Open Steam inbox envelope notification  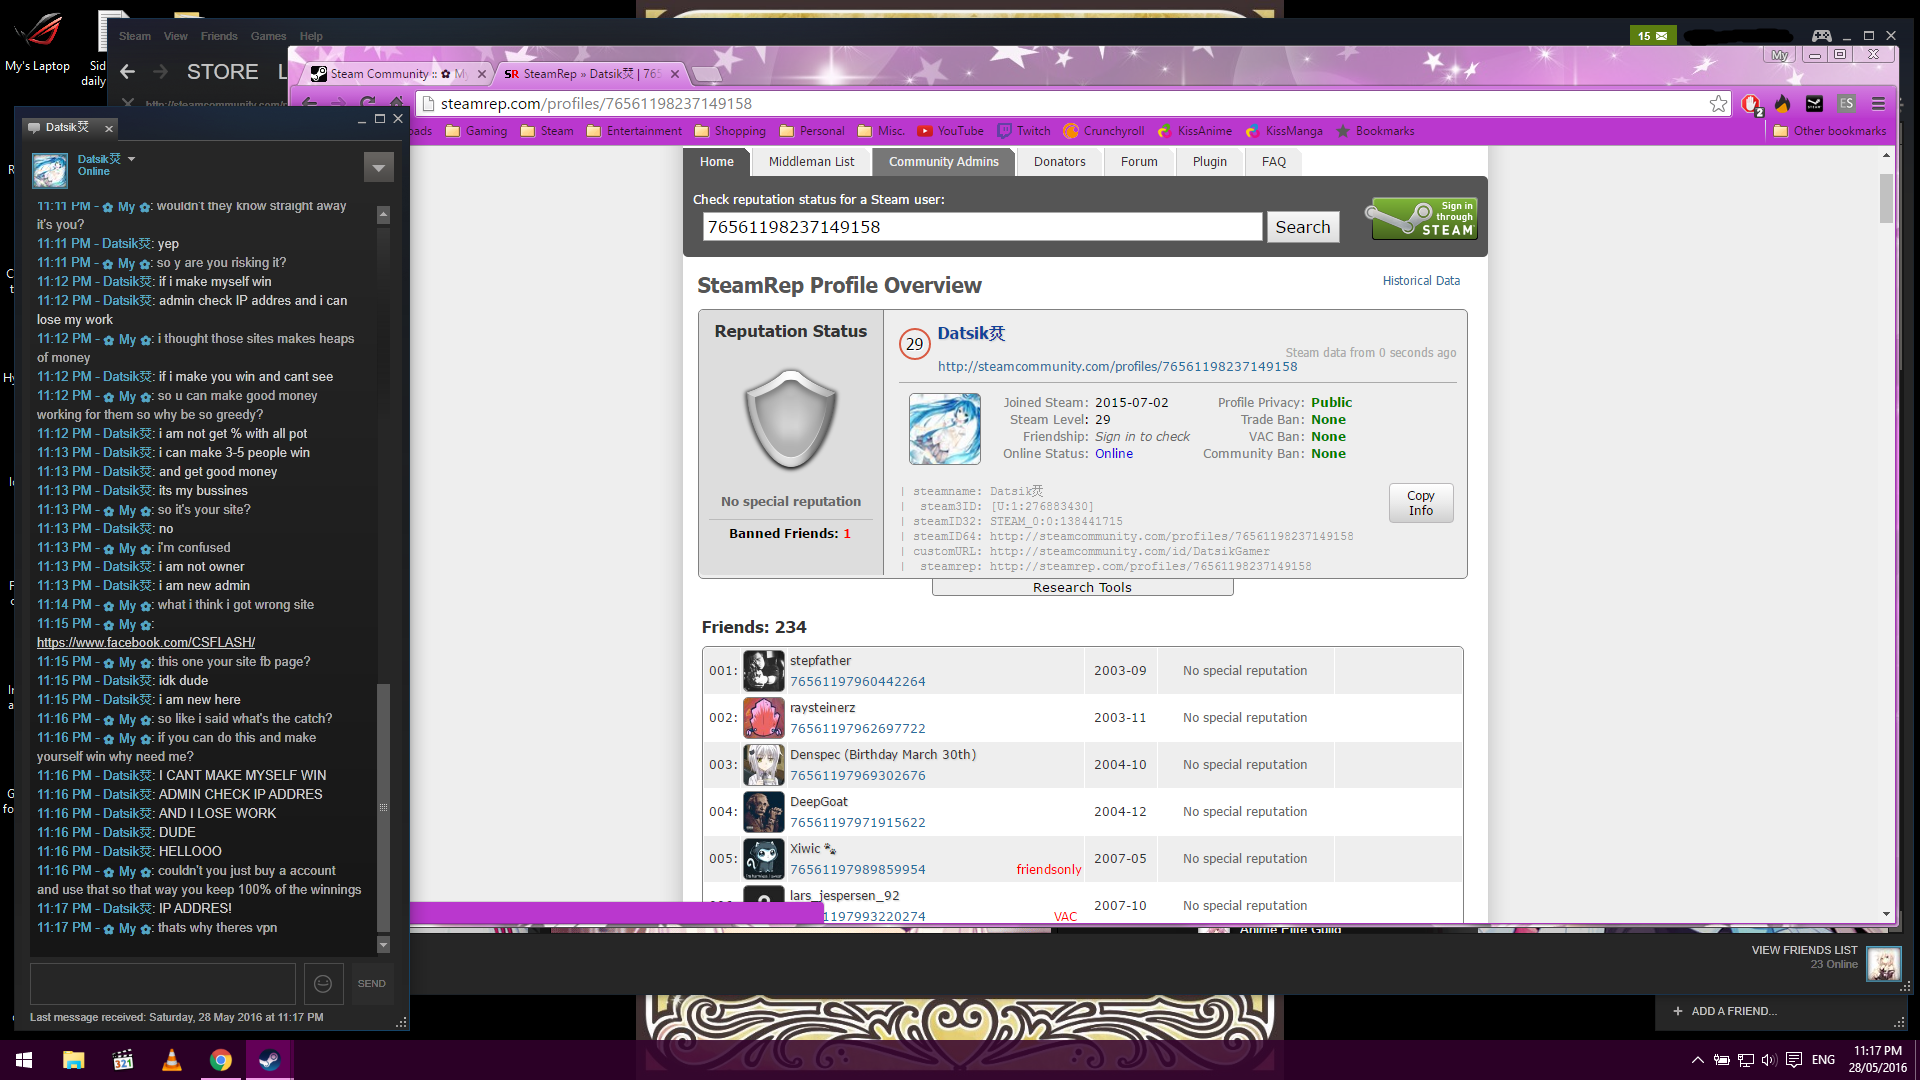pyautogui.click(x=1652, y=36)
